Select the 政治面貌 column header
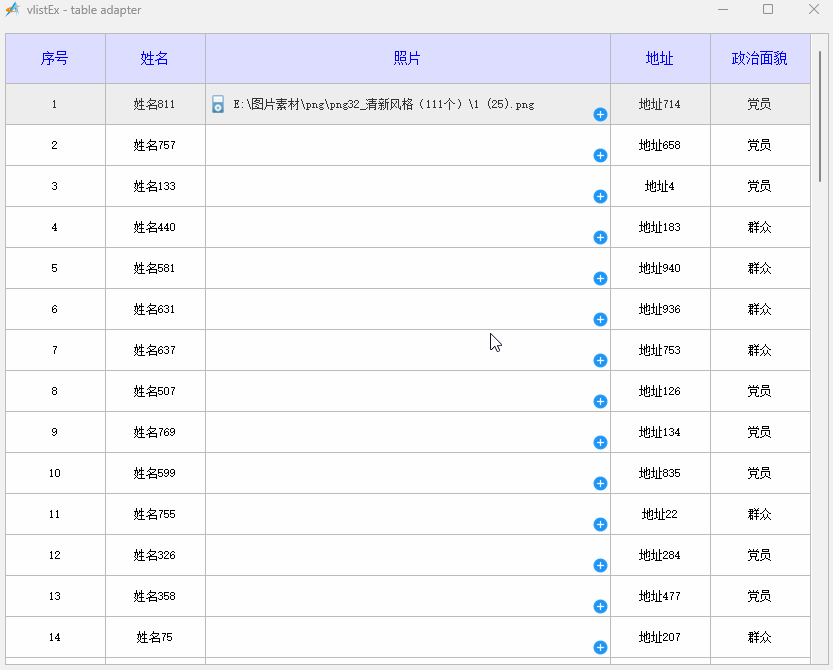 click(760, 58)
